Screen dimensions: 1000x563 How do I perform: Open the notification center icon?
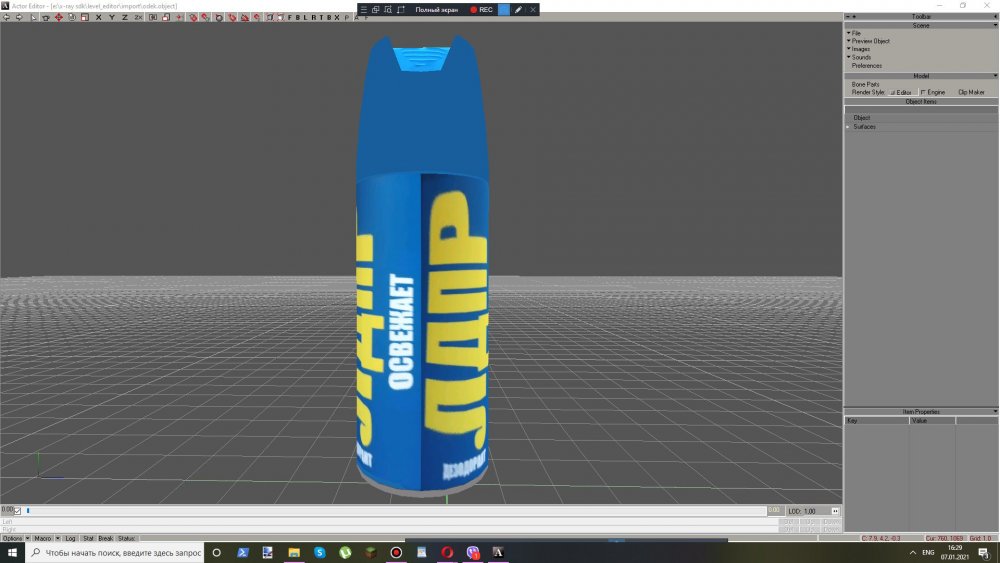point(984,553)
